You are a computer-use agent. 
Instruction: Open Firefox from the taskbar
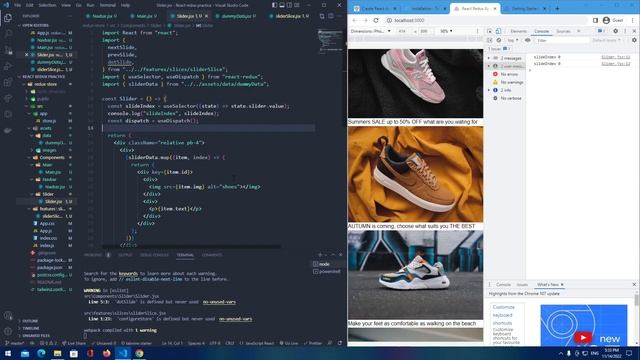107,353
